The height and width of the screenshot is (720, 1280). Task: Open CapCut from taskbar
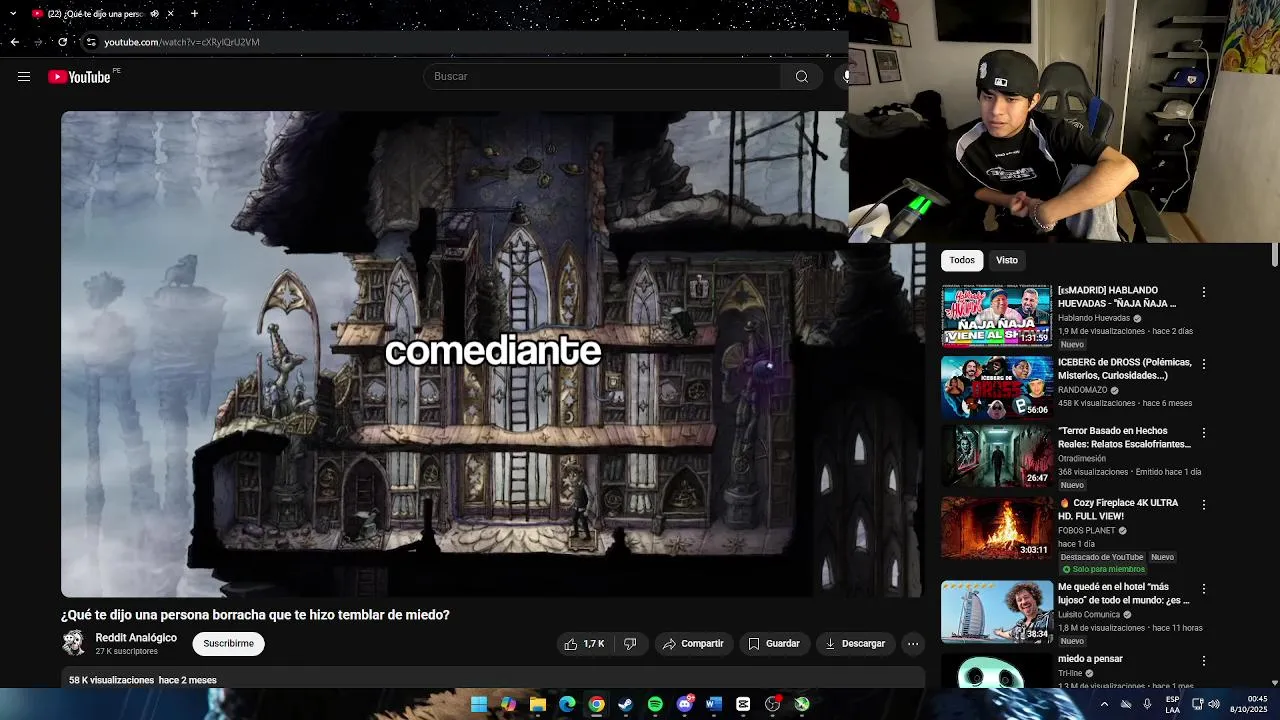pos(743,704)
